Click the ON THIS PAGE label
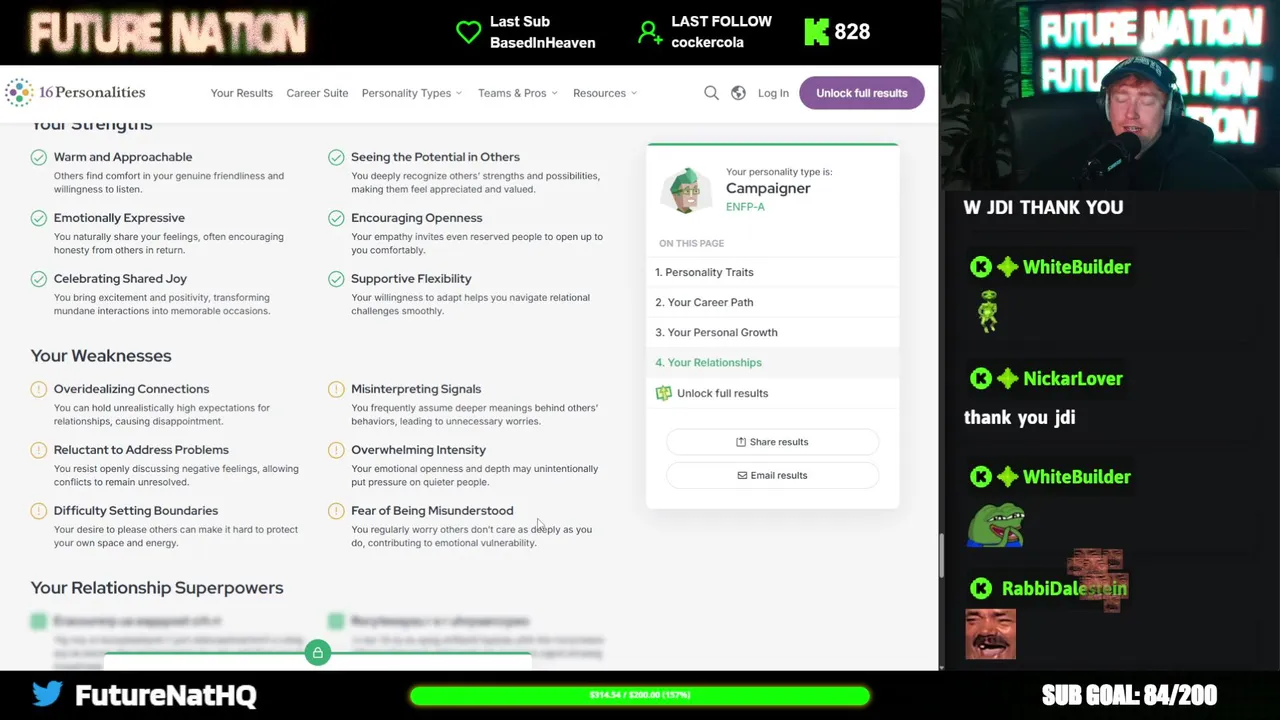Viewport: 1280px width, 720px height. (691, 243)
